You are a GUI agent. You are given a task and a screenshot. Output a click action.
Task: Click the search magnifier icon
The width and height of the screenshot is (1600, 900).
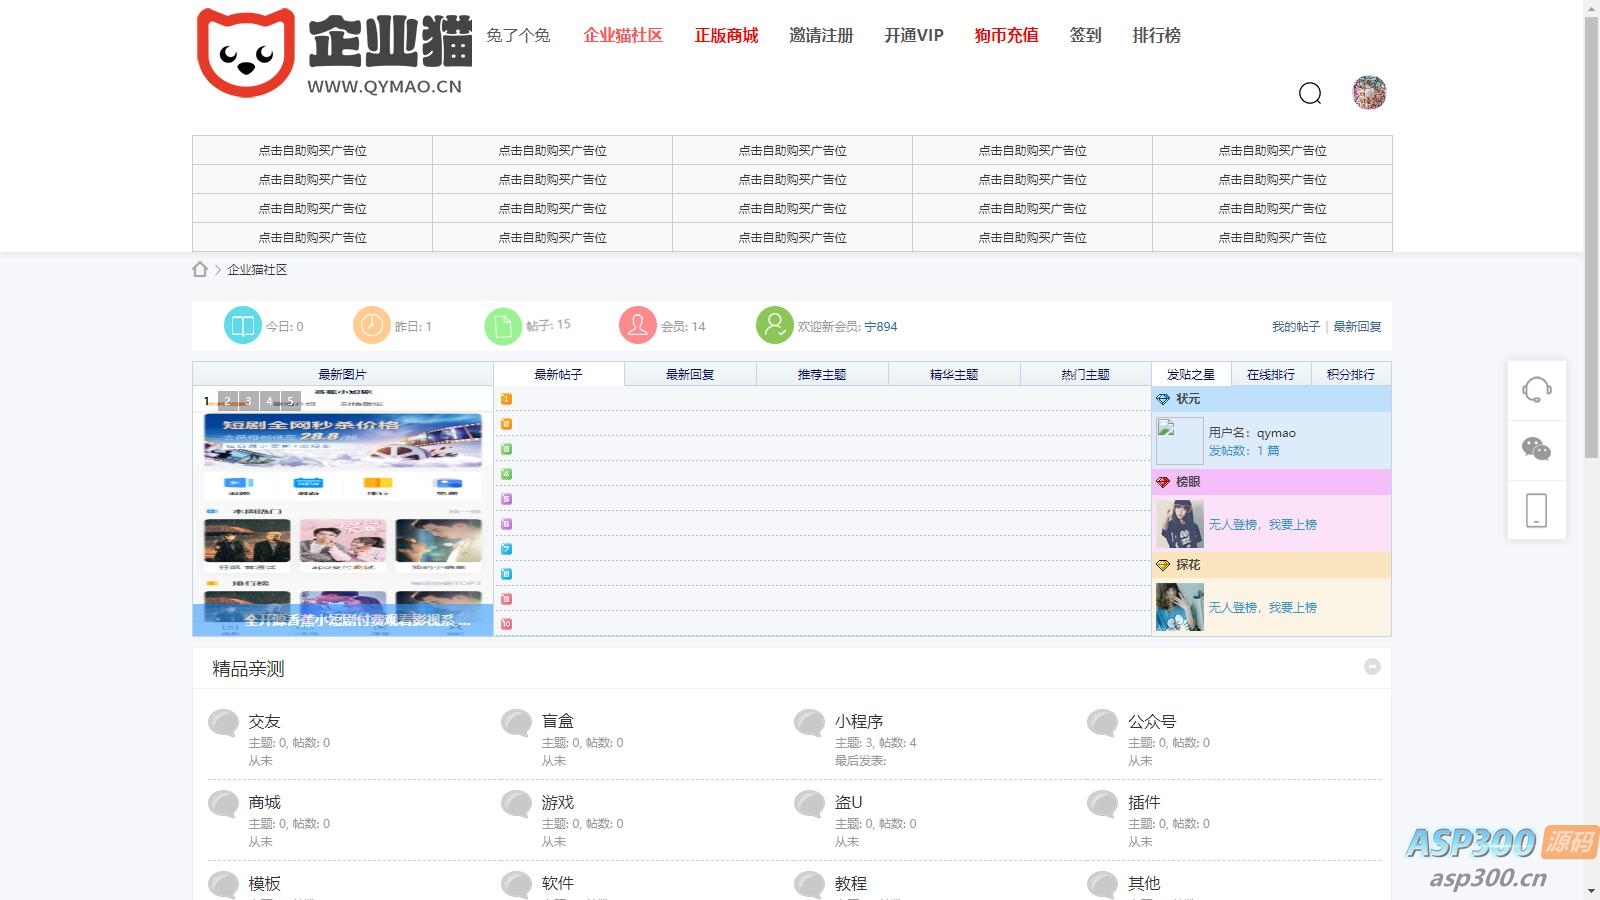pos(1311,94)
